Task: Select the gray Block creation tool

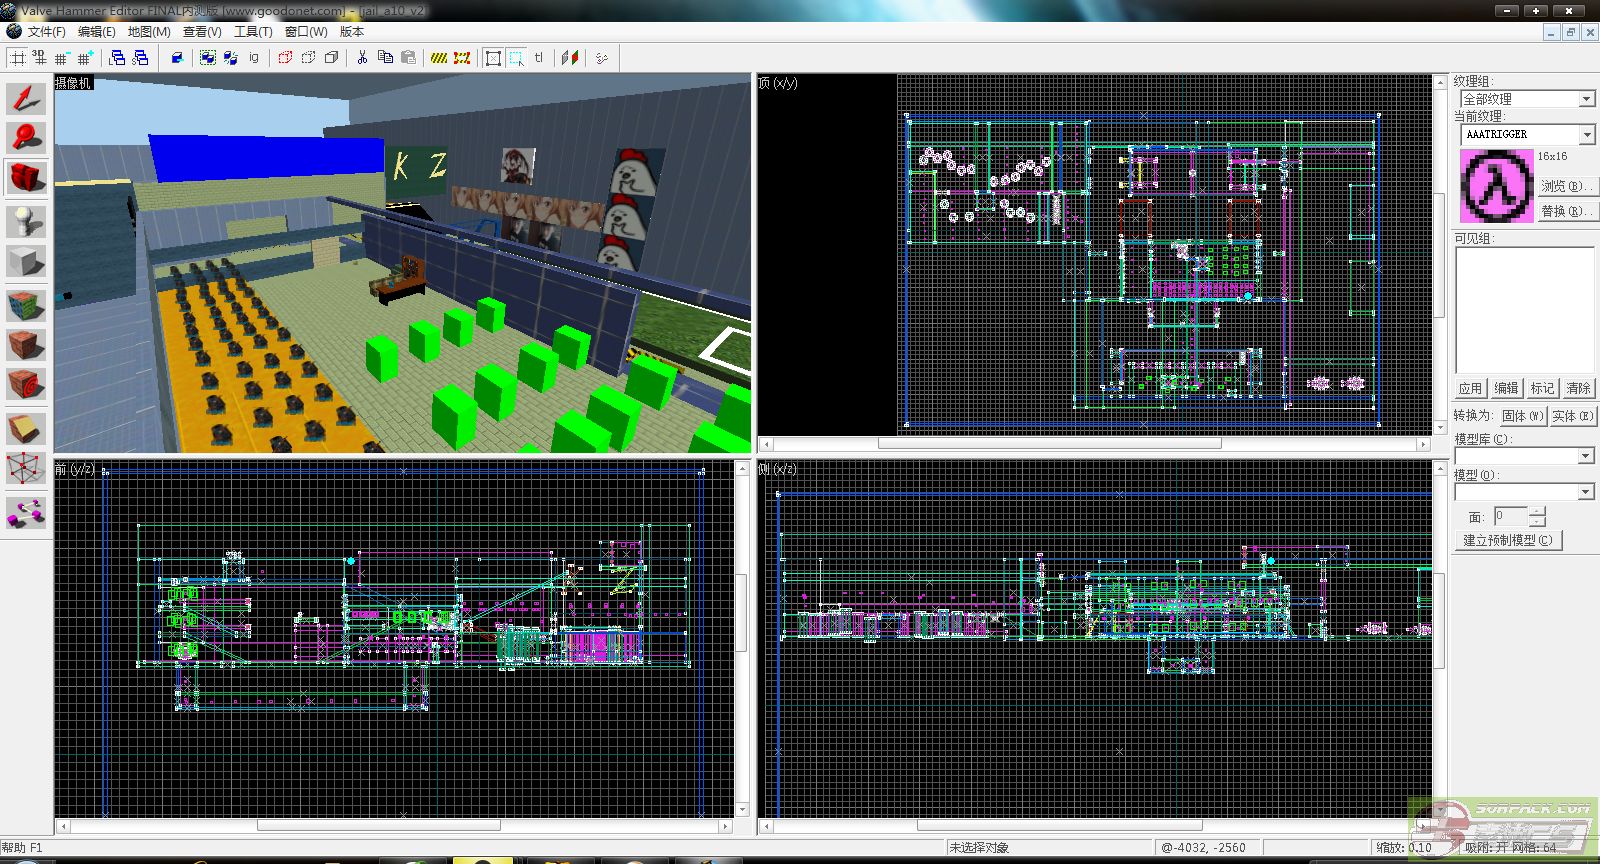Action: tap(26, 262)
